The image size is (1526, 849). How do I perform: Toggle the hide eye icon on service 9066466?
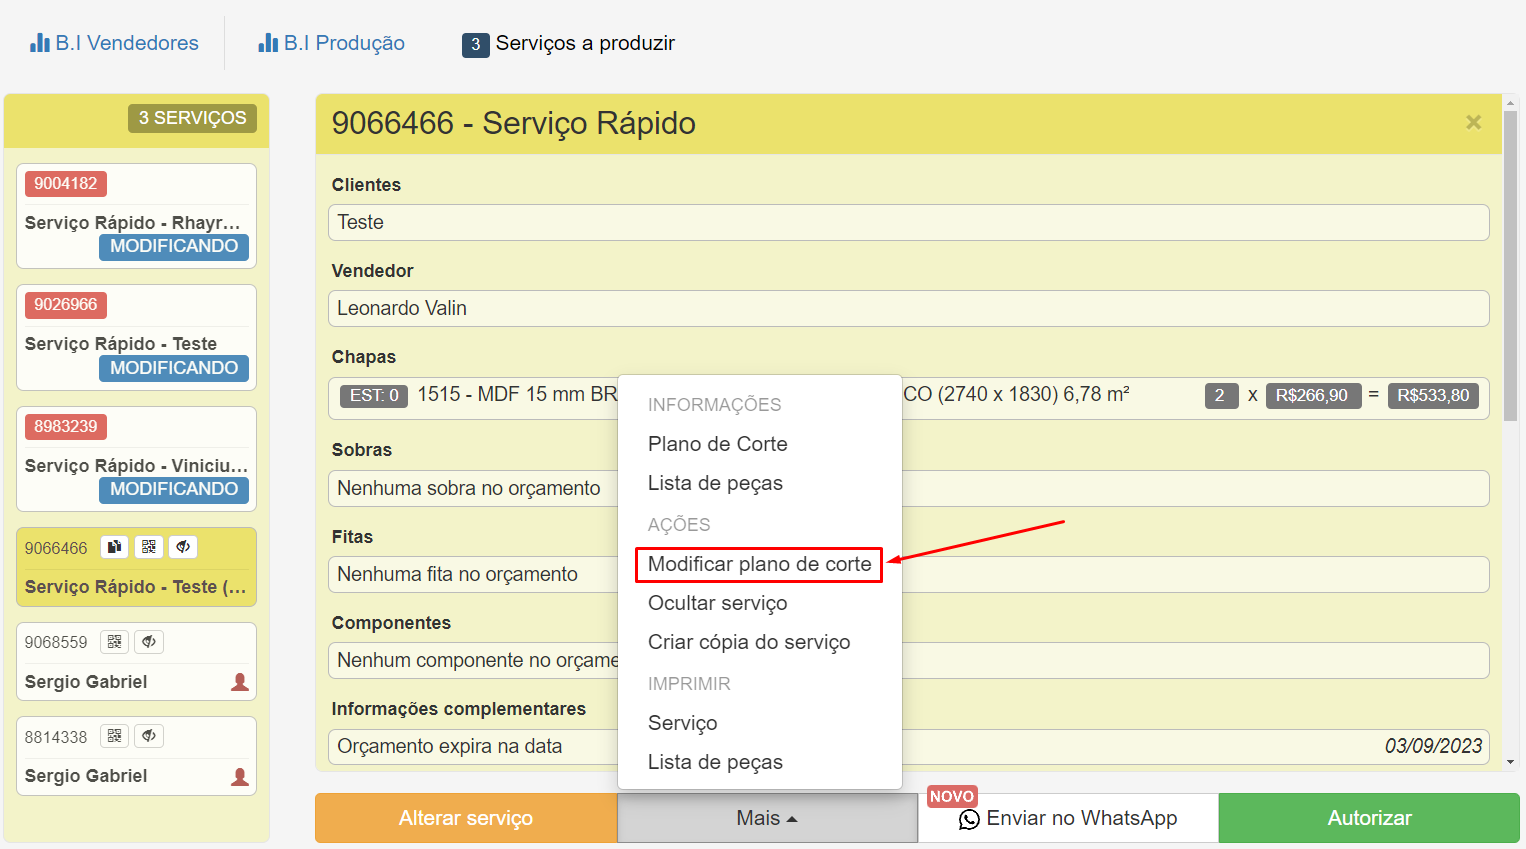[x=183, y=547]
